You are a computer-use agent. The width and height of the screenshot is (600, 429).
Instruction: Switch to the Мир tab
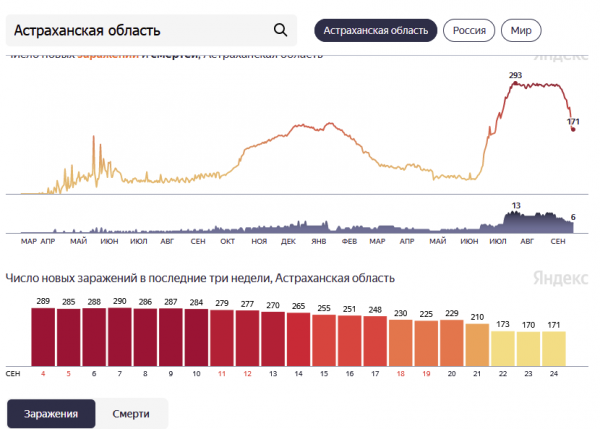click(x=520, y=30)
